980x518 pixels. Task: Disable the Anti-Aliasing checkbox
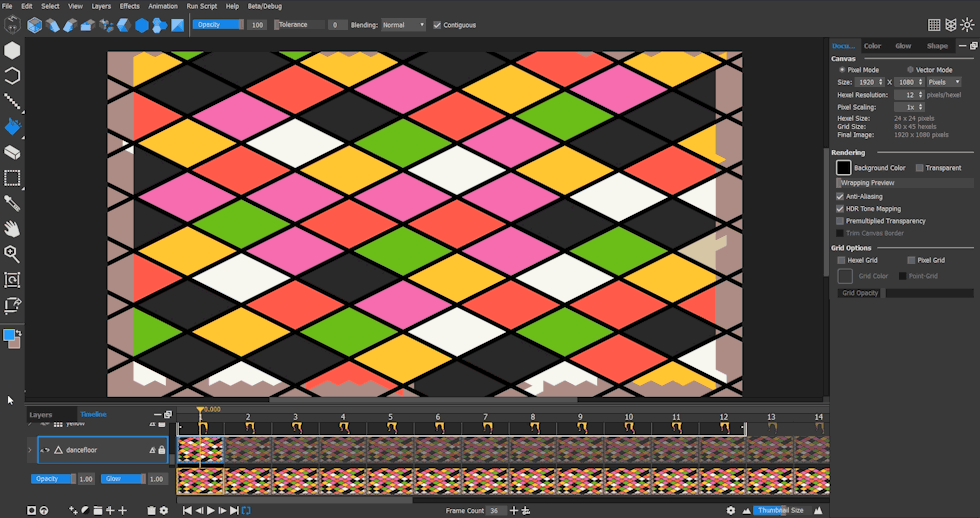coord(840,197)
